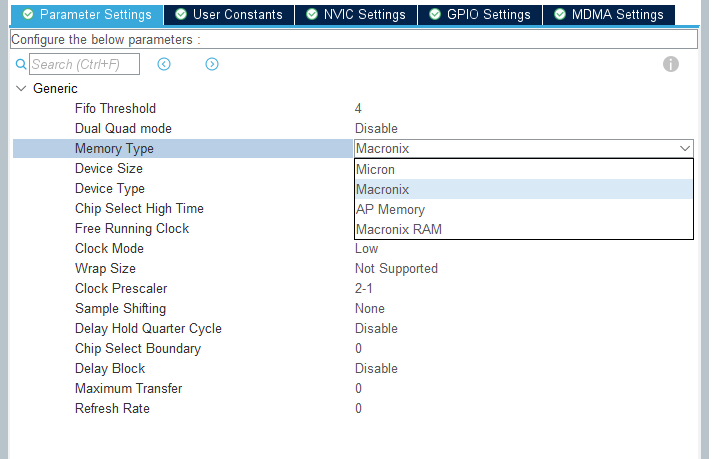Screen dimensions: 712x459
Task: Click green check icon on MDMA Settings tab
Action: coord(559,15)
